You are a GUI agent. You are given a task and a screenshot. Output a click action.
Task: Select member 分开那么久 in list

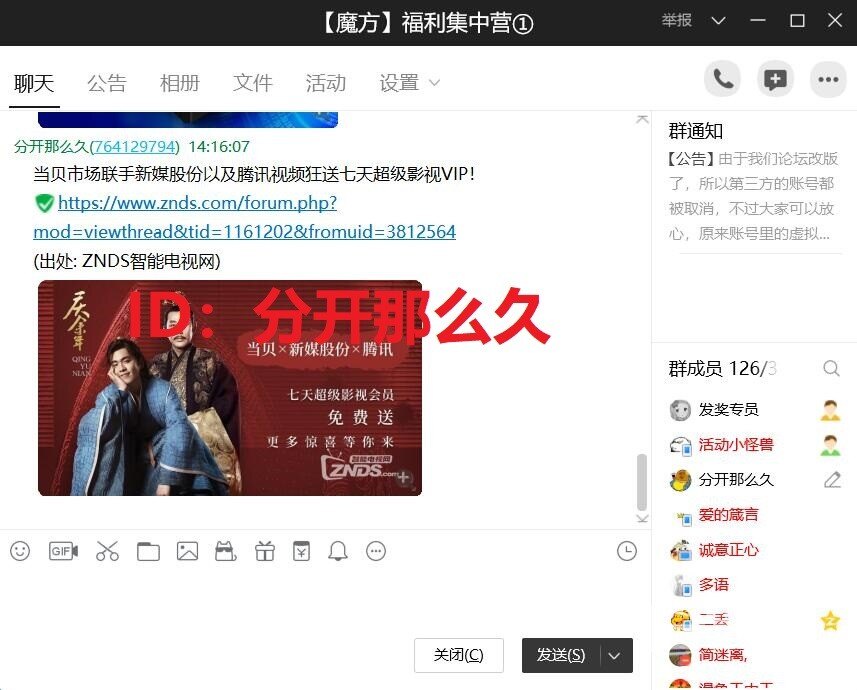pos(736,480)
